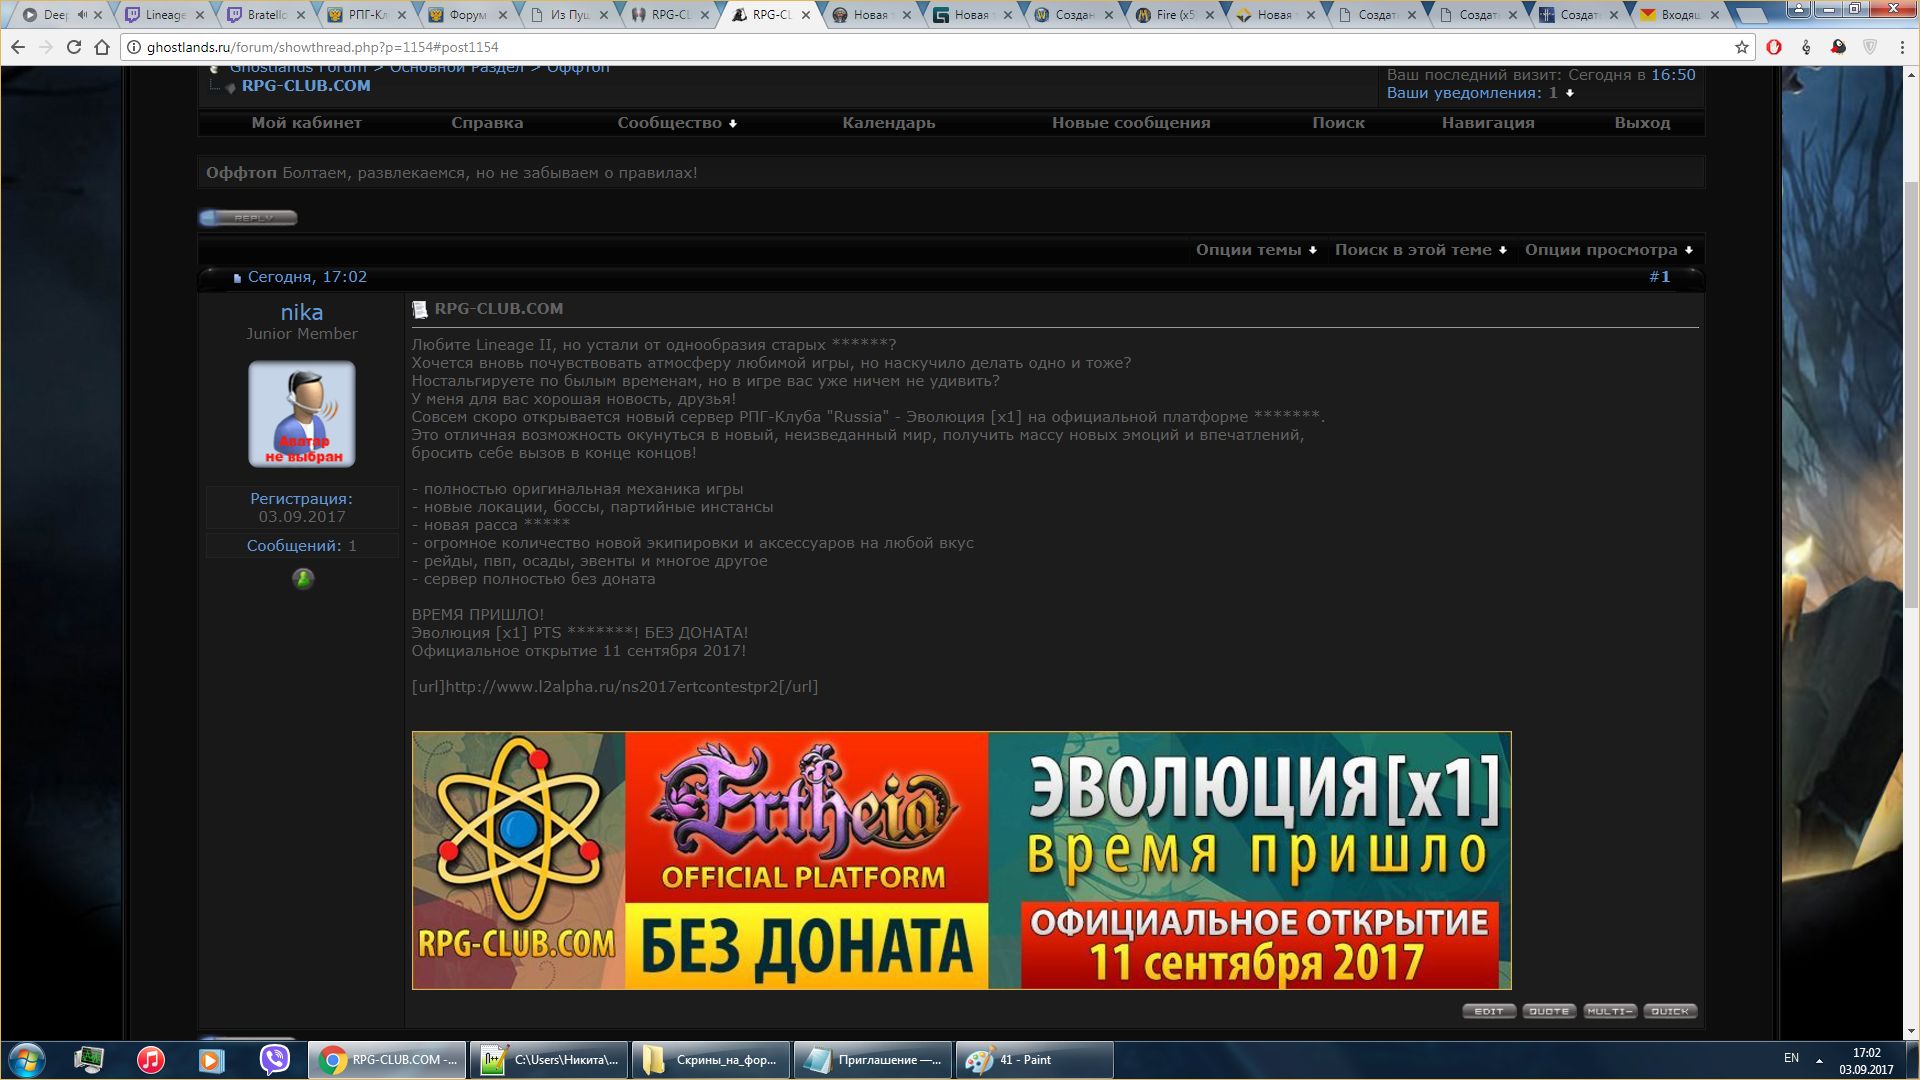Switch to Notepad++ C:\Users taskbar item
Screen dimensions: 1920x1080
point(549,1059)
